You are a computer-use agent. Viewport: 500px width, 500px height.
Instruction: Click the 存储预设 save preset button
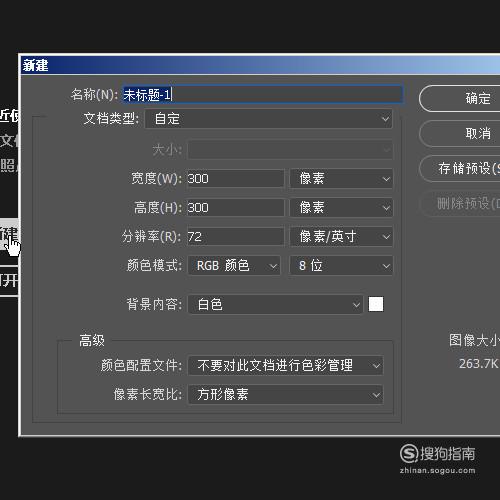[460, 168]
